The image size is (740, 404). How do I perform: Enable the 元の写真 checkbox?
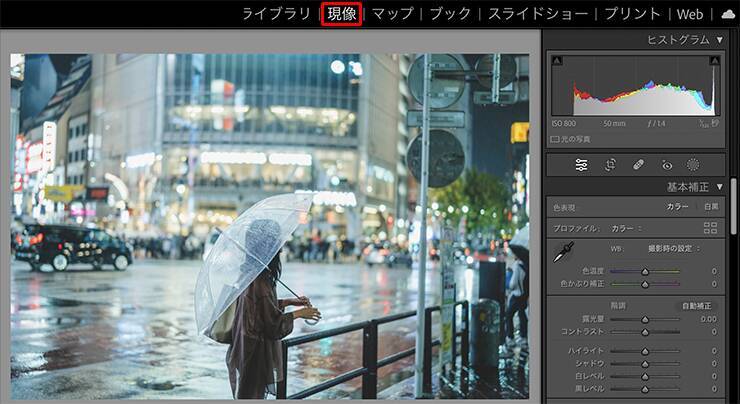tap(555, 139)
